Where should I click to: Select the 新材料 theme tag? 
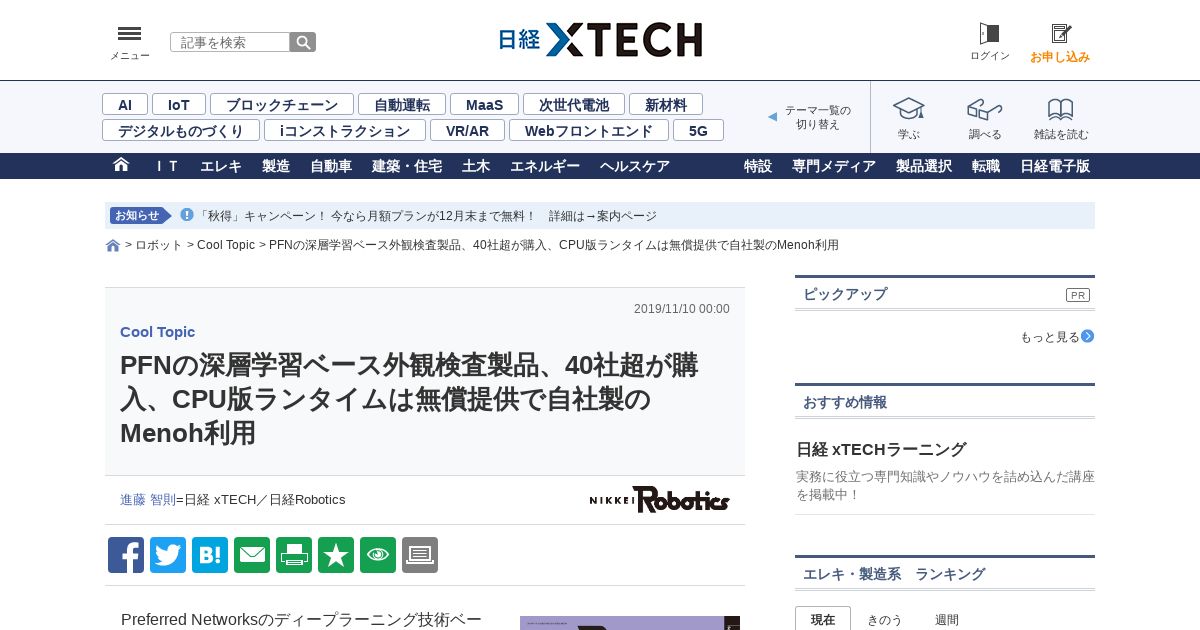click(x=666, y=104)
